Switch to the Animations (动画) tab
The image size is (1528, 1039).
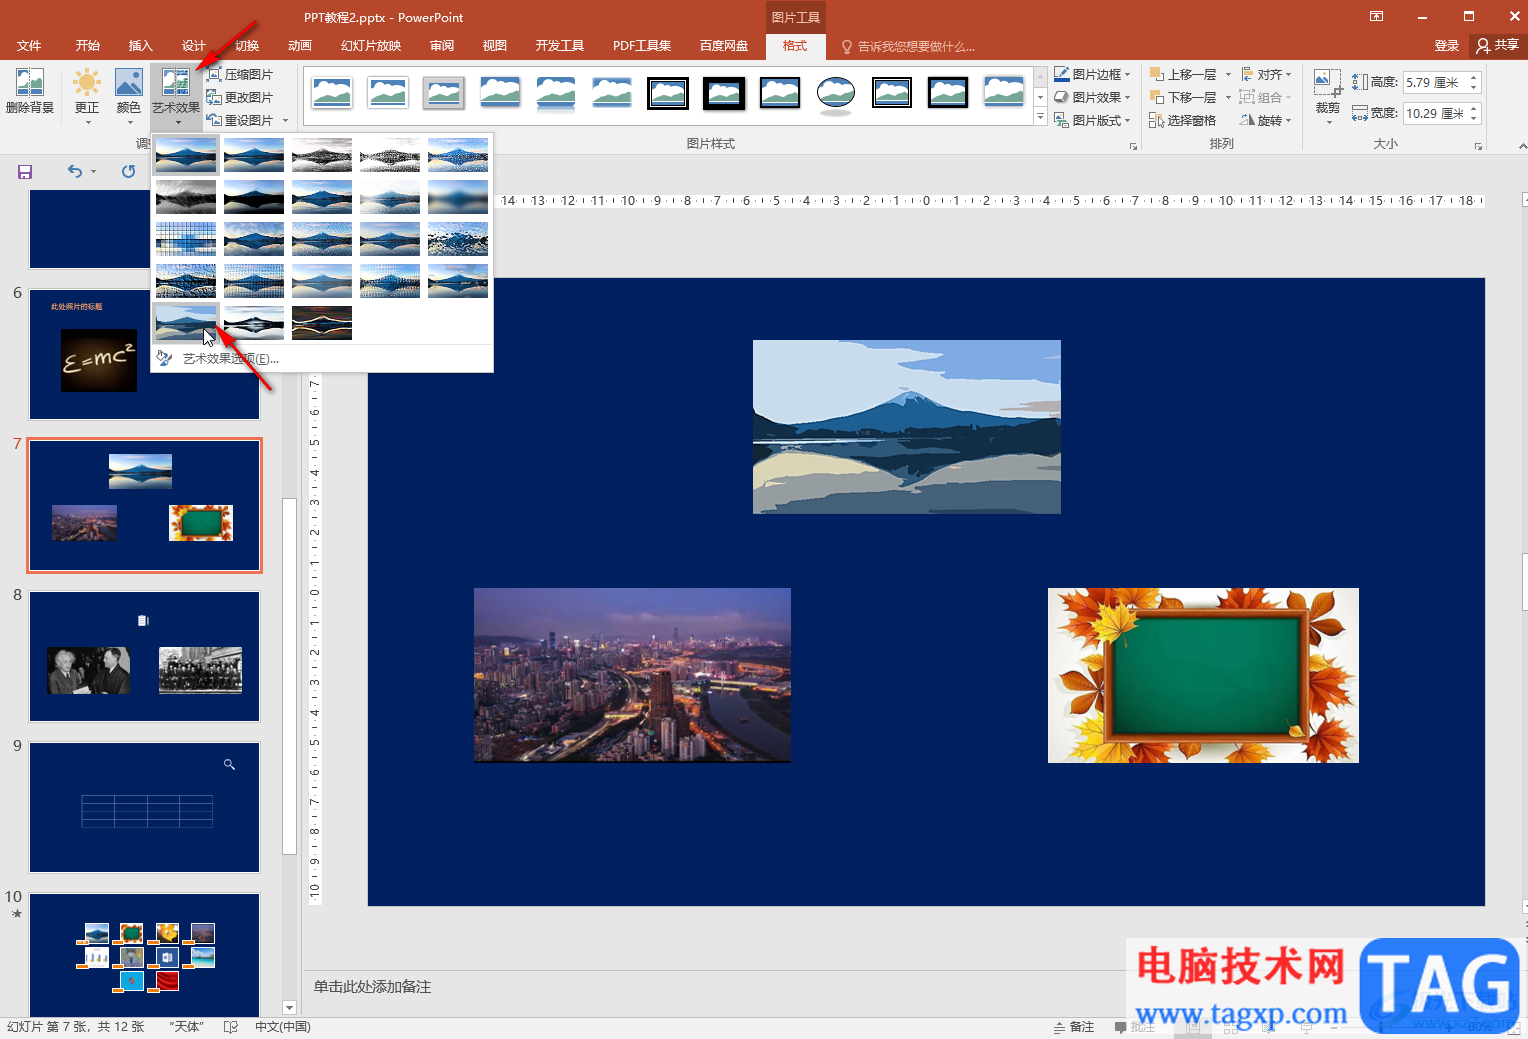pyautogui.click(x=300, y=46)
